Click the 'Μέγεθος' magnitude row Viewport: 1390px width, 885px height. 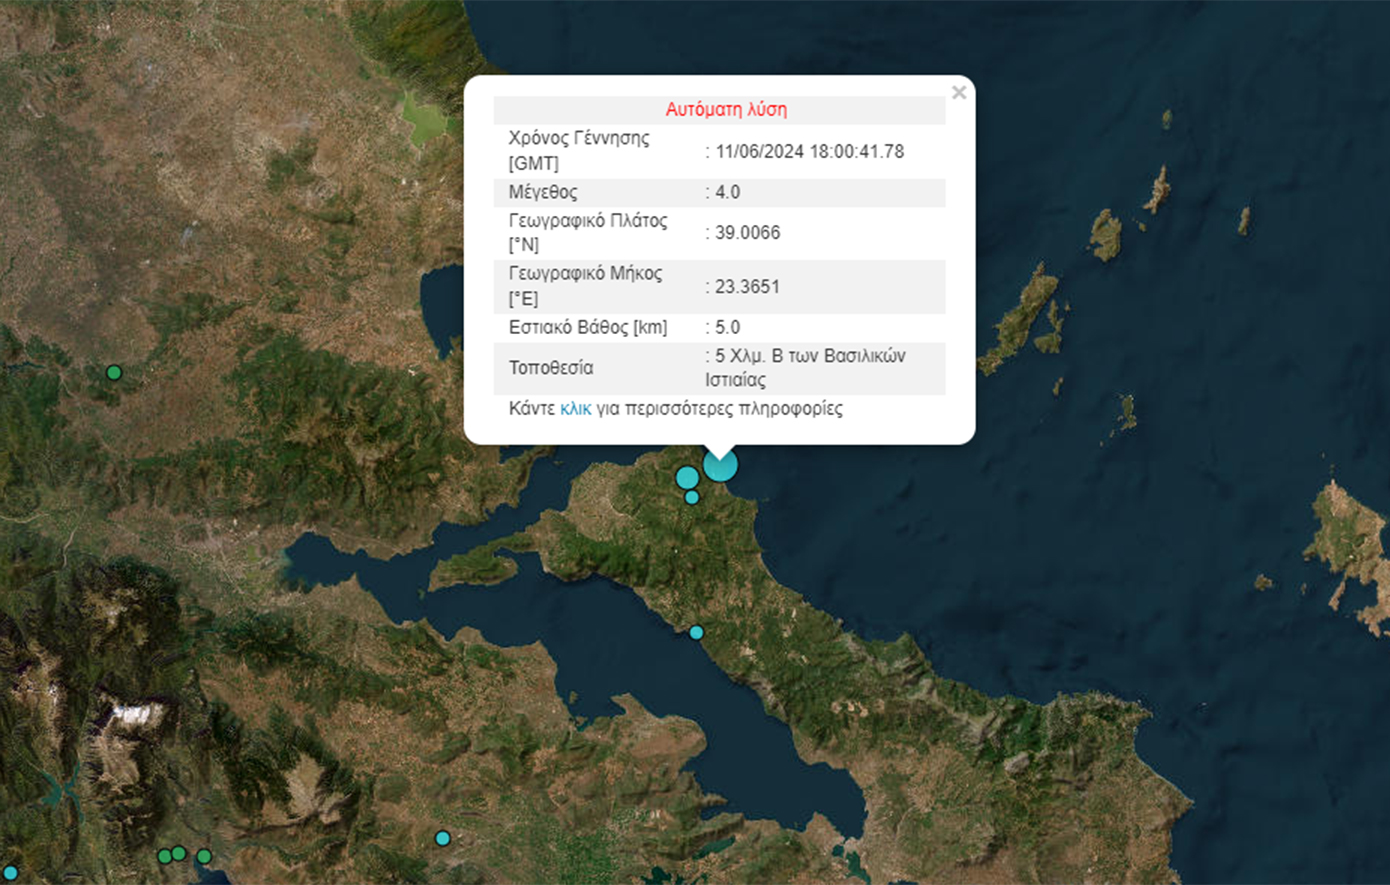(543, 192)
